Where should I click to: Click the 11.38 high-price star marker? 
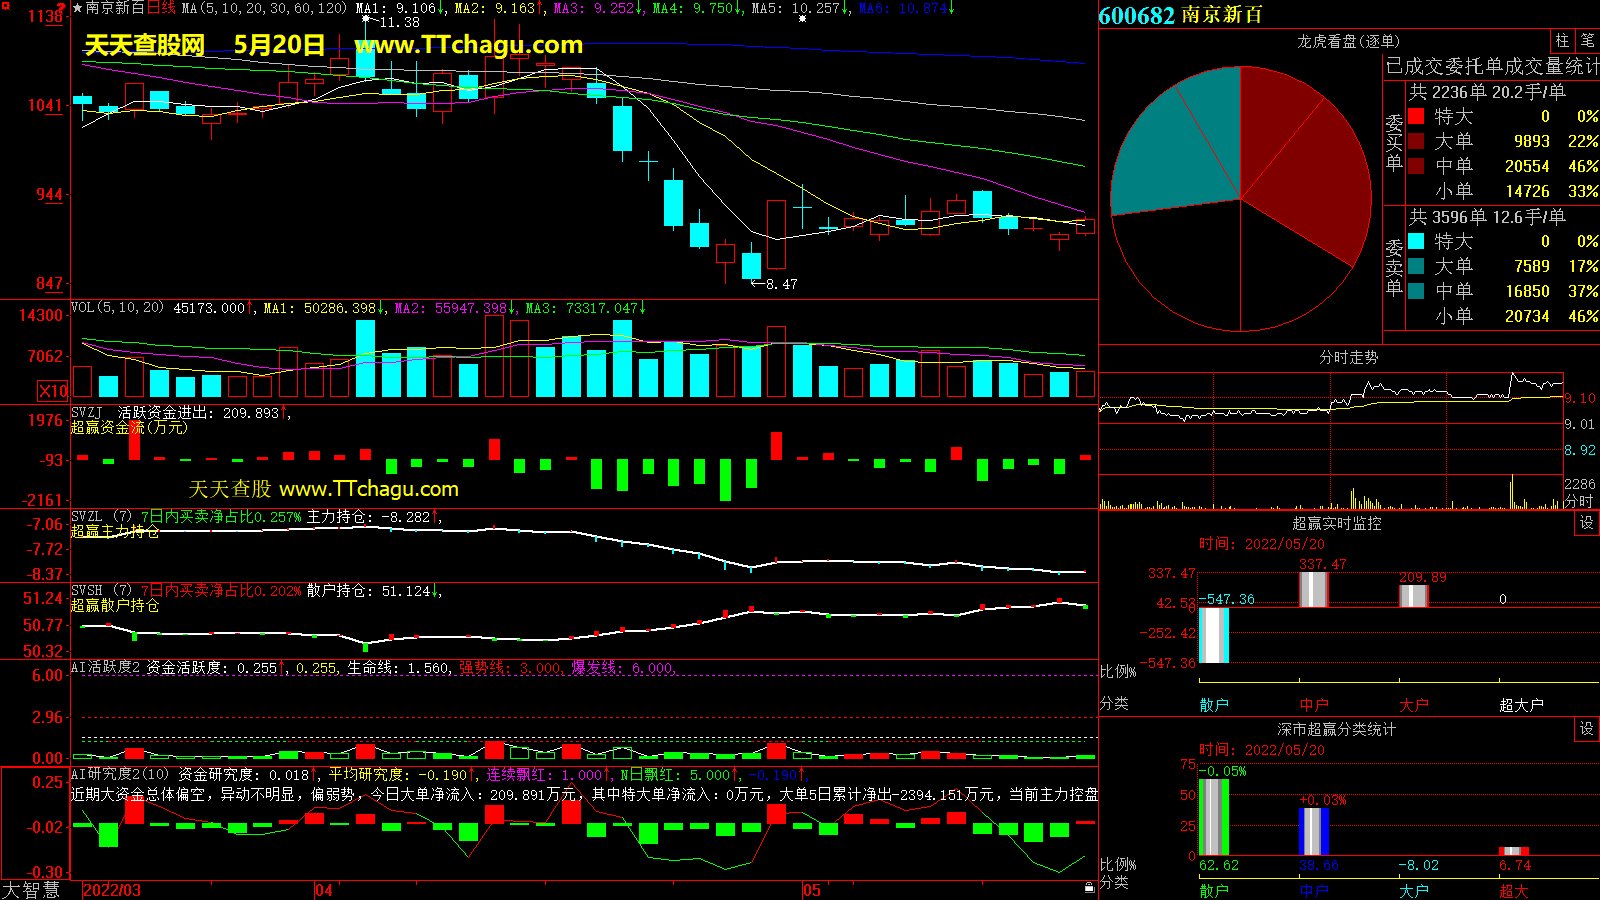click(366, 19)
